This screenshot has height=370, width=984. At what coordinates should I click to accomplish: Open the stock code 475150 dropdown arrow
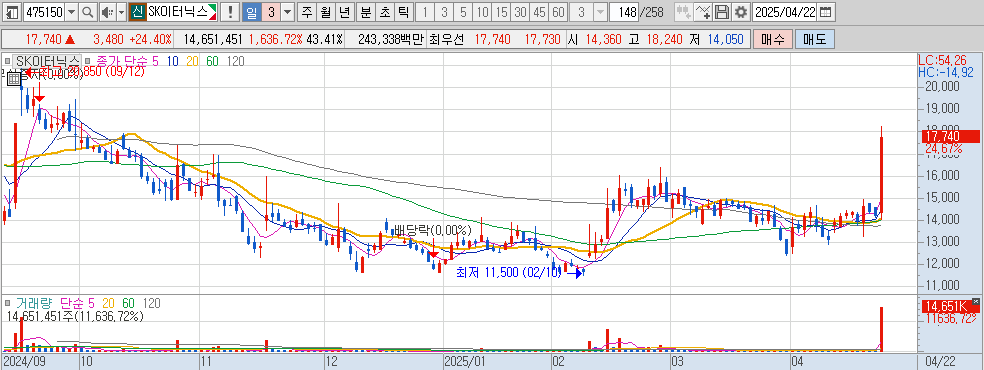(72, 11)
